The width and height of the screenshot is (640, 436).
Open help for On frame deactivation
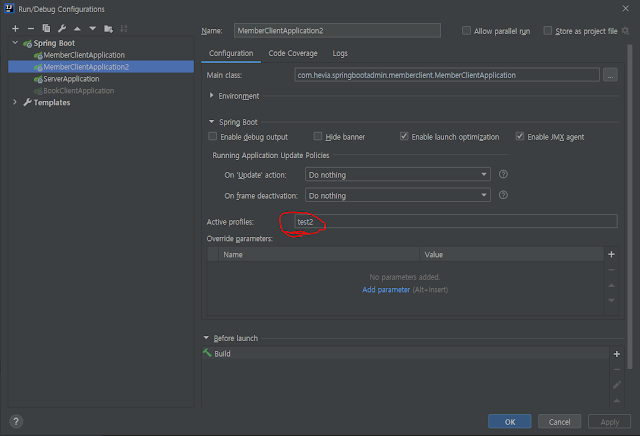click(x=503, y=195)
